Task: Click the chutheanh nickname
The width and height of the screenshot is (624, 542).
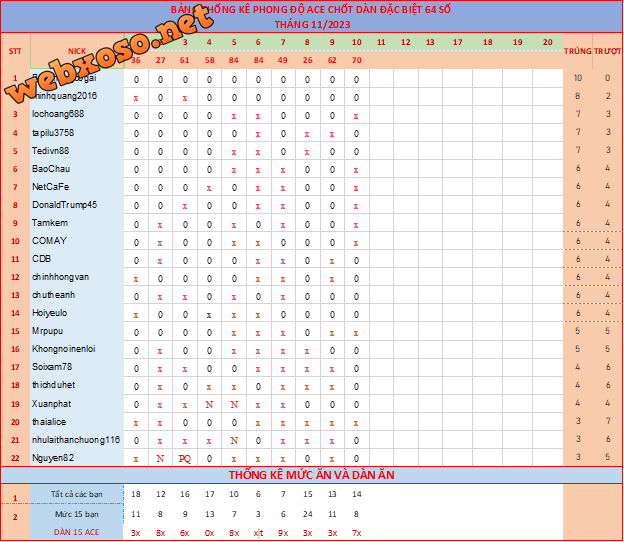Action: point(53,295)
